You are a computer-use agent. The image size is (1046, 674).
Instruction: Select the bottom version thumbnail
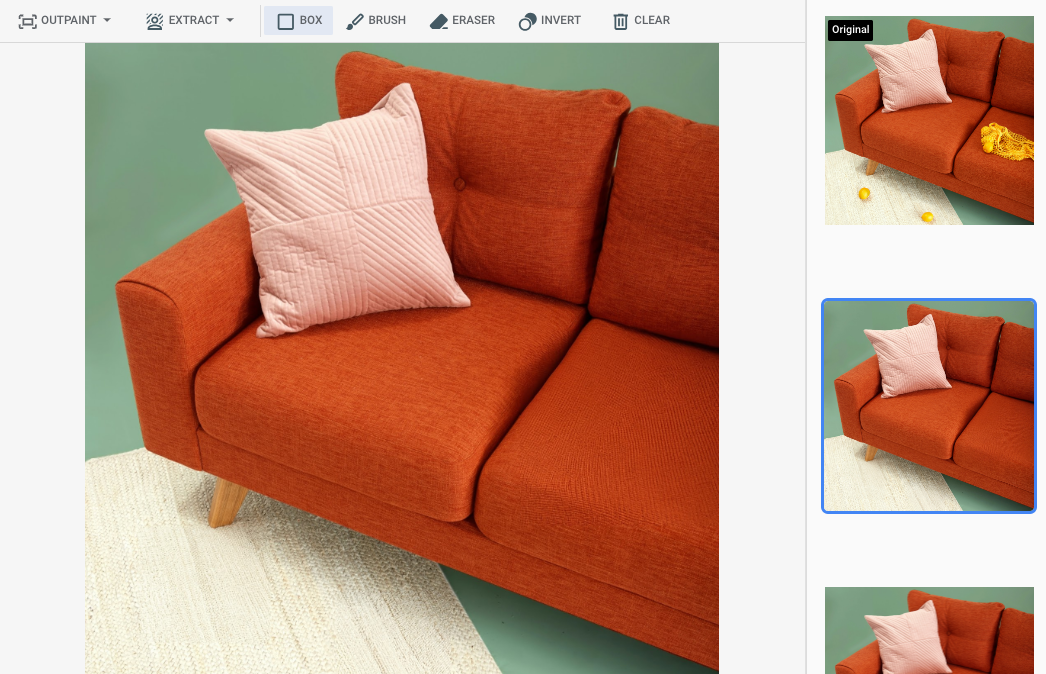click(x=928, y=630)
